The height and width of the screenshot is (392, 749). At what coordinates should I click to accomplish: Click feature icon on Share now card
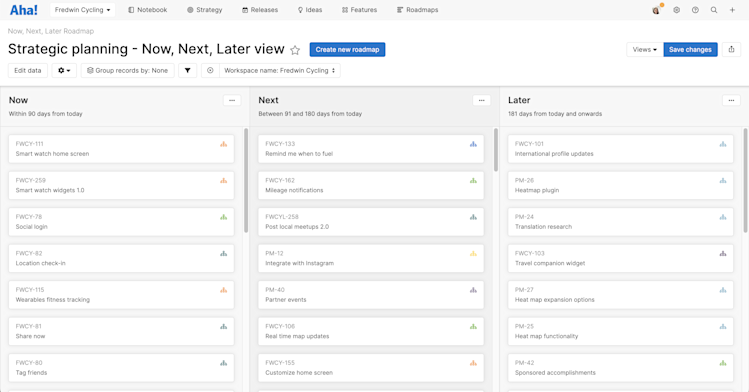click(x=224, y=327)
